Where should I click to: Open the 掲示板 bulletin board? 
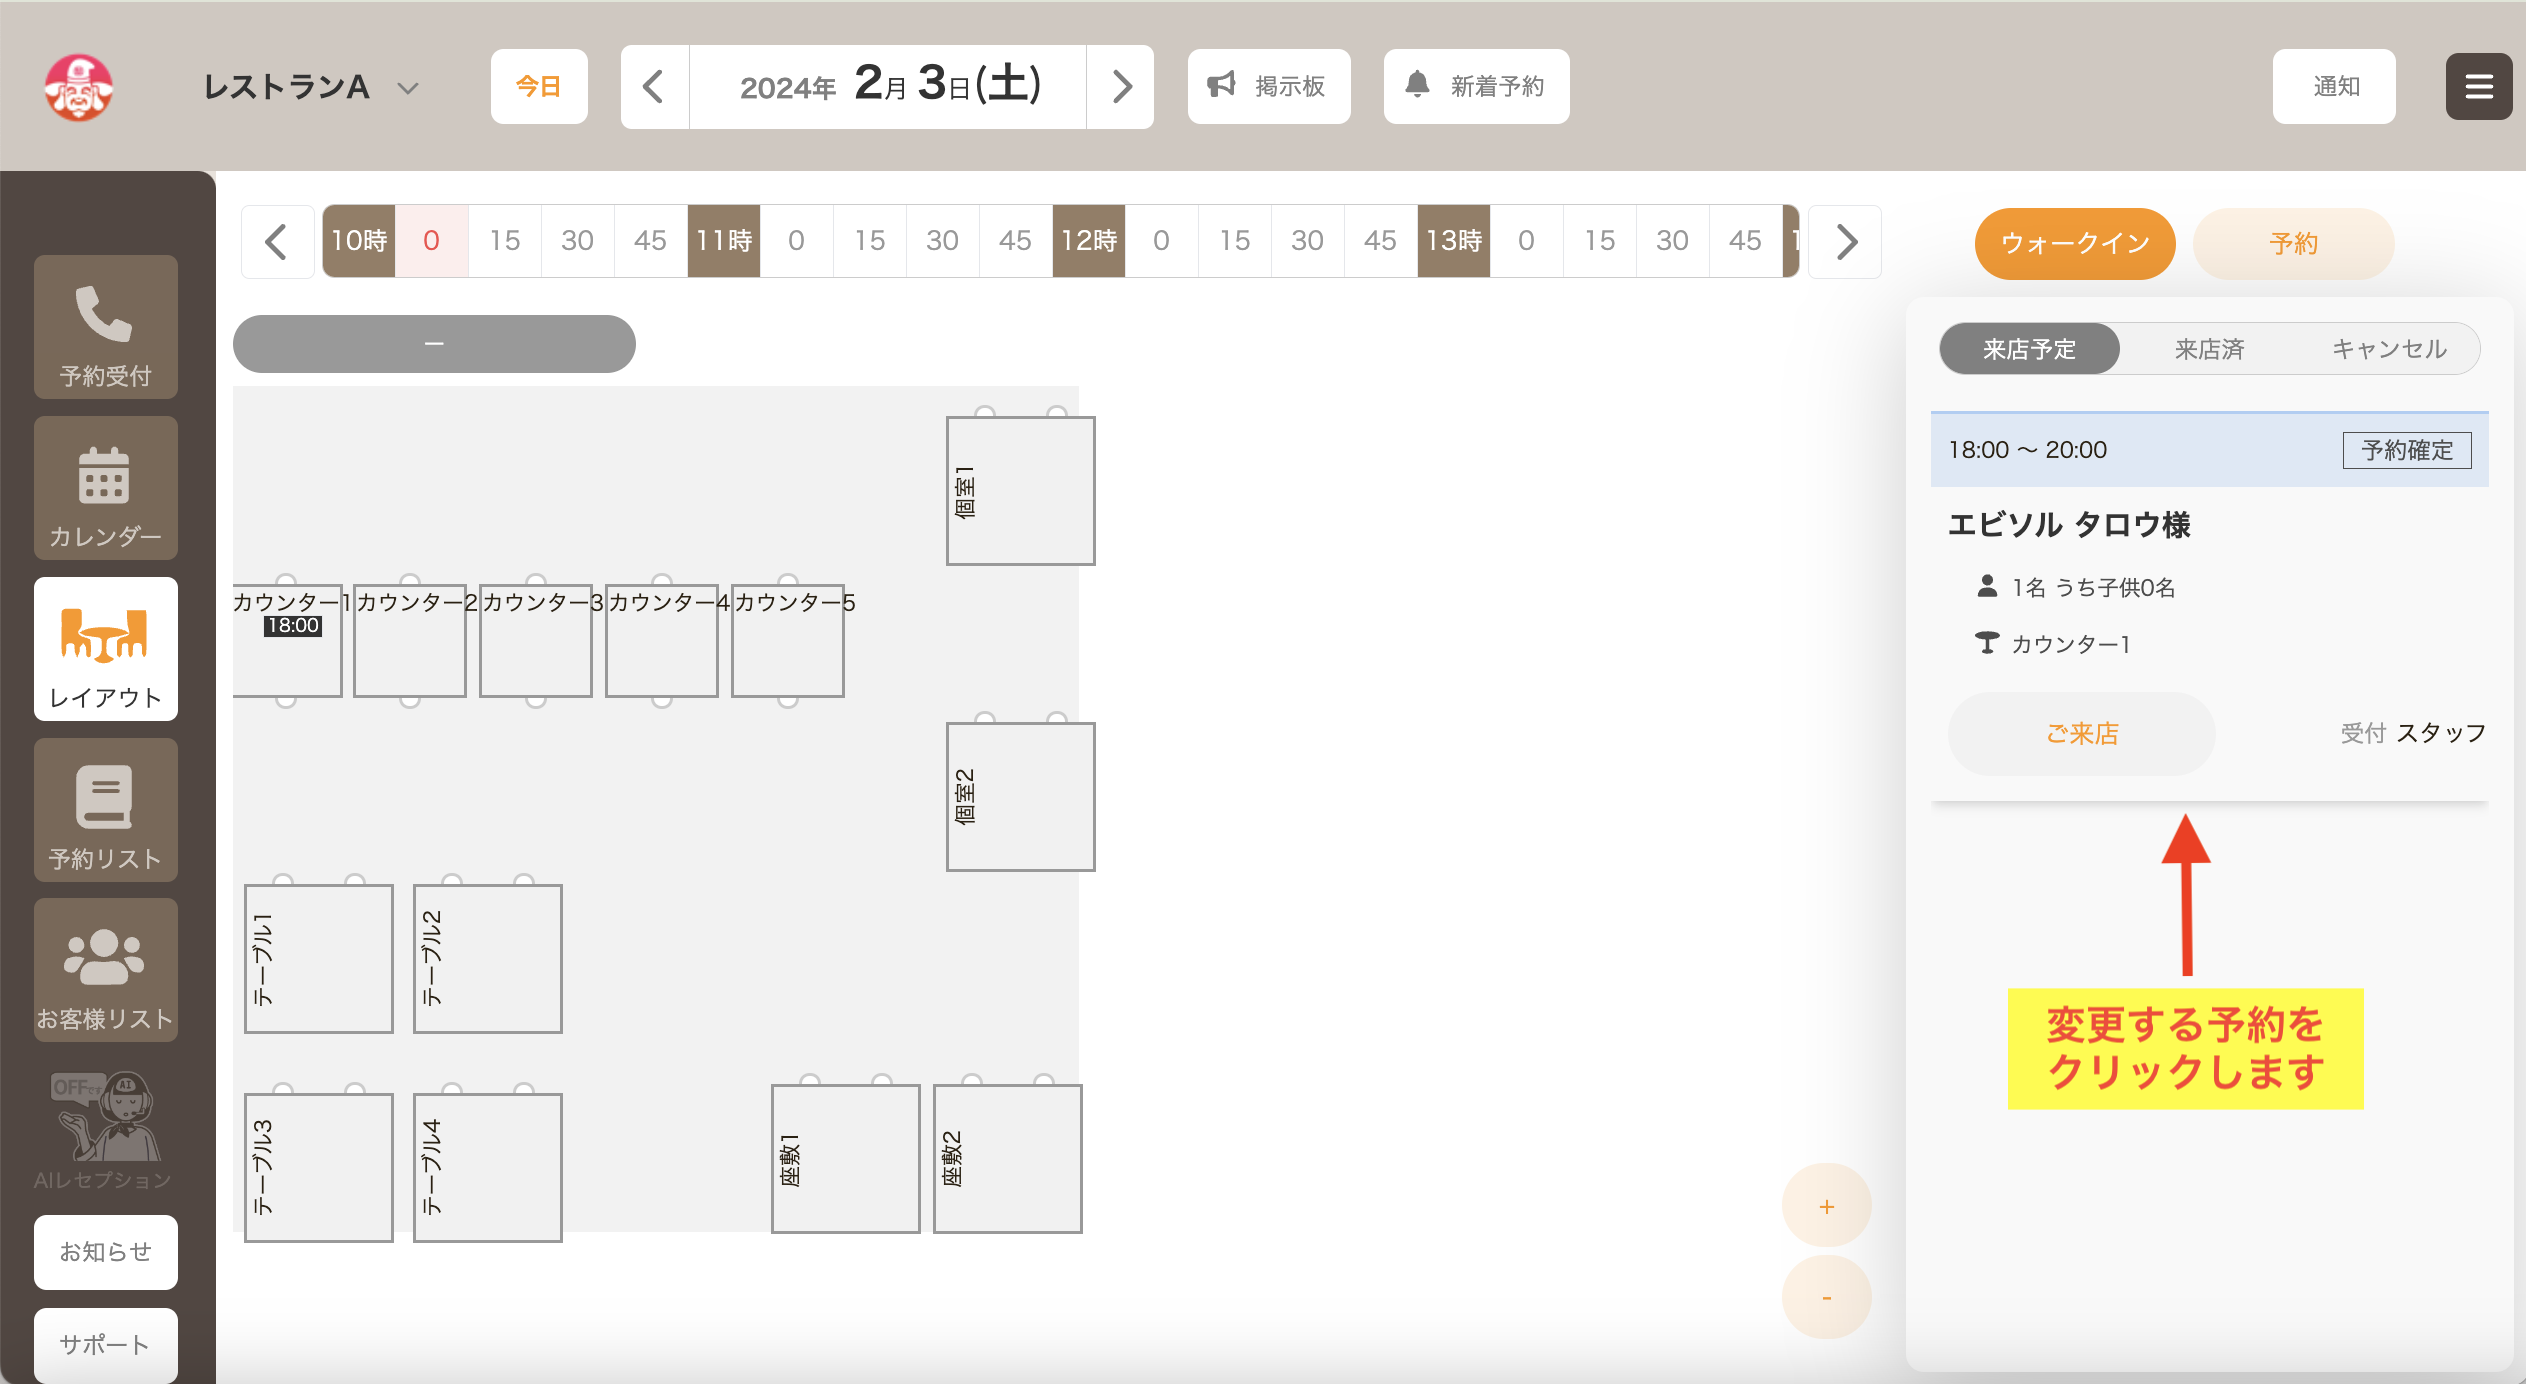pyautogui.click(x=1269, y=87)
